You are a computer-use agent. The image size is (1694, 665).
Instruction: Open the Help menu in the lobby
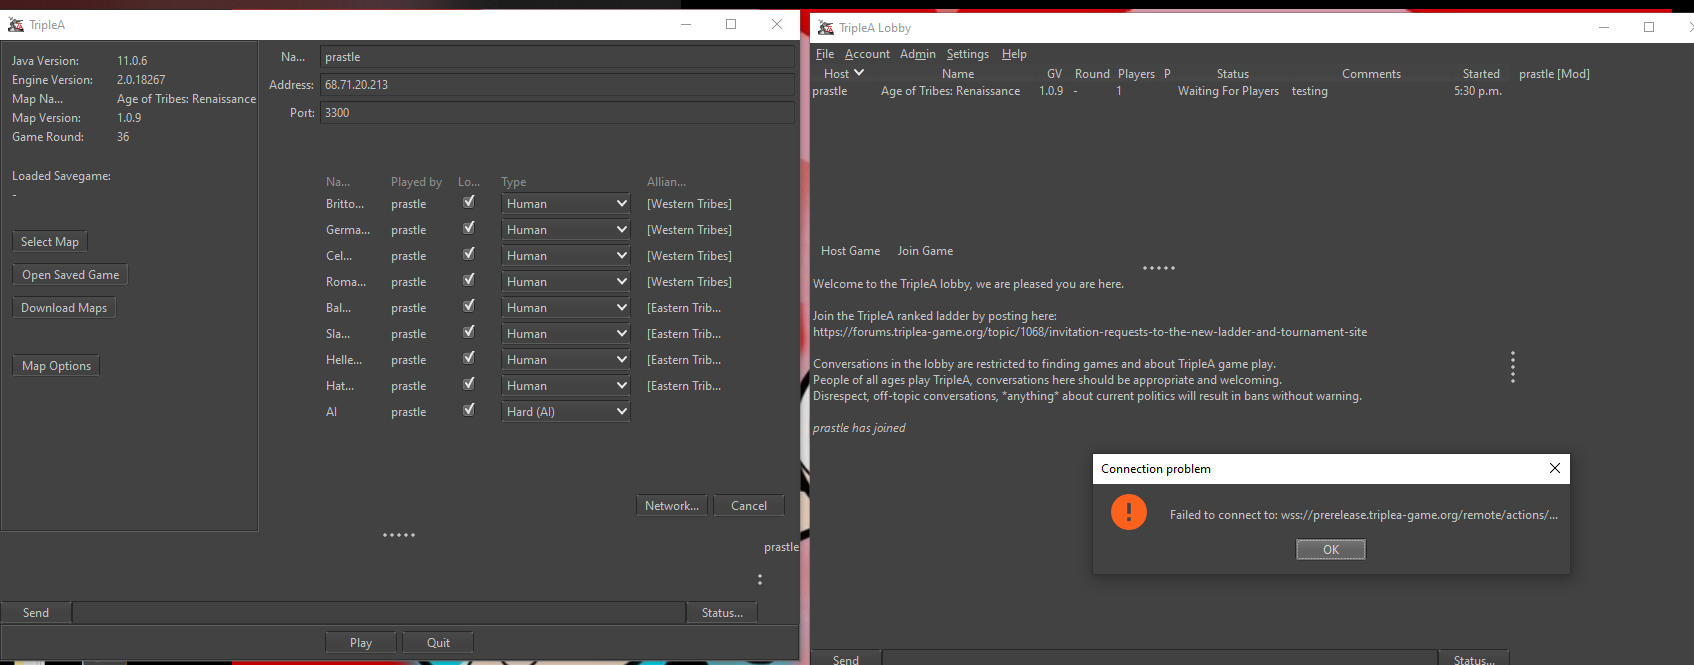click(1014, 54)
